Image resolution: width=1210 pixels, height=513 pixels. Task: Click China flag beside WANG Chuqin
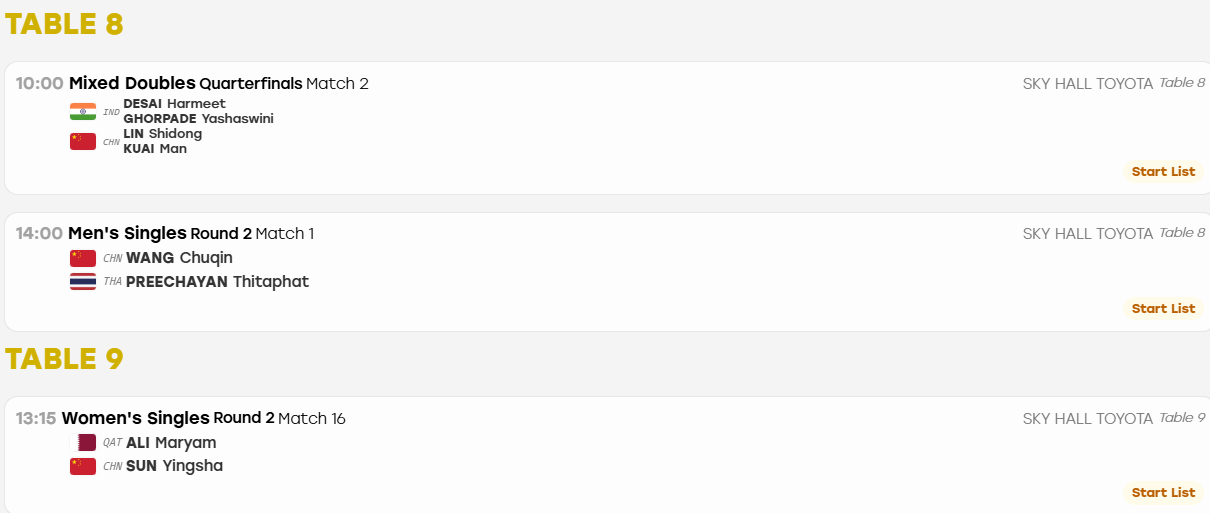(x=83, y=258)
